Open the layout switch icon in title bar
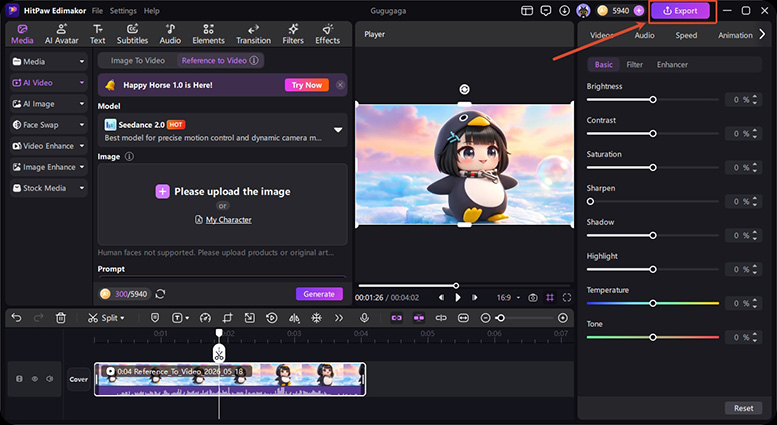 pos(527,10)
